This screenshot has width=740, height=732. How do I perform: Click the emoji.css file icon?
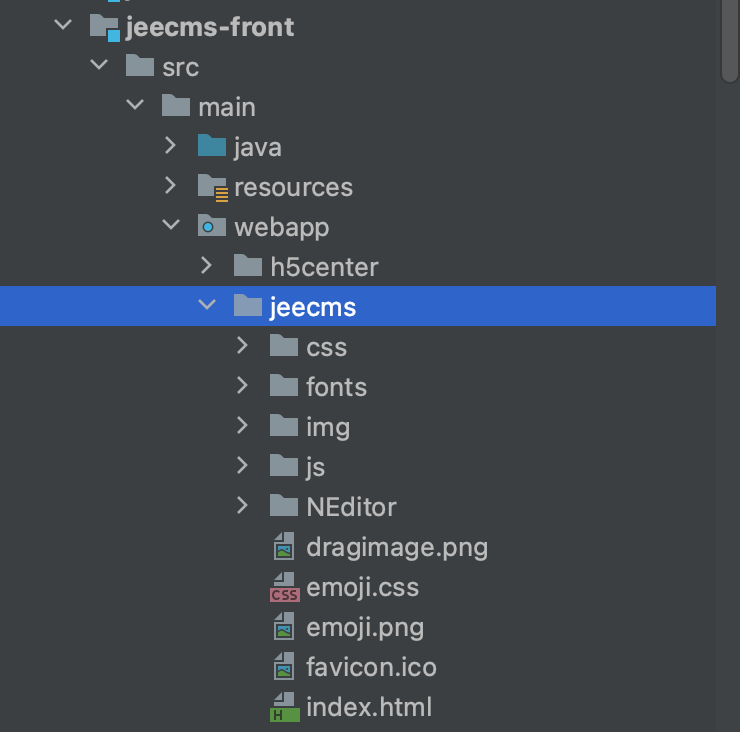285,587
